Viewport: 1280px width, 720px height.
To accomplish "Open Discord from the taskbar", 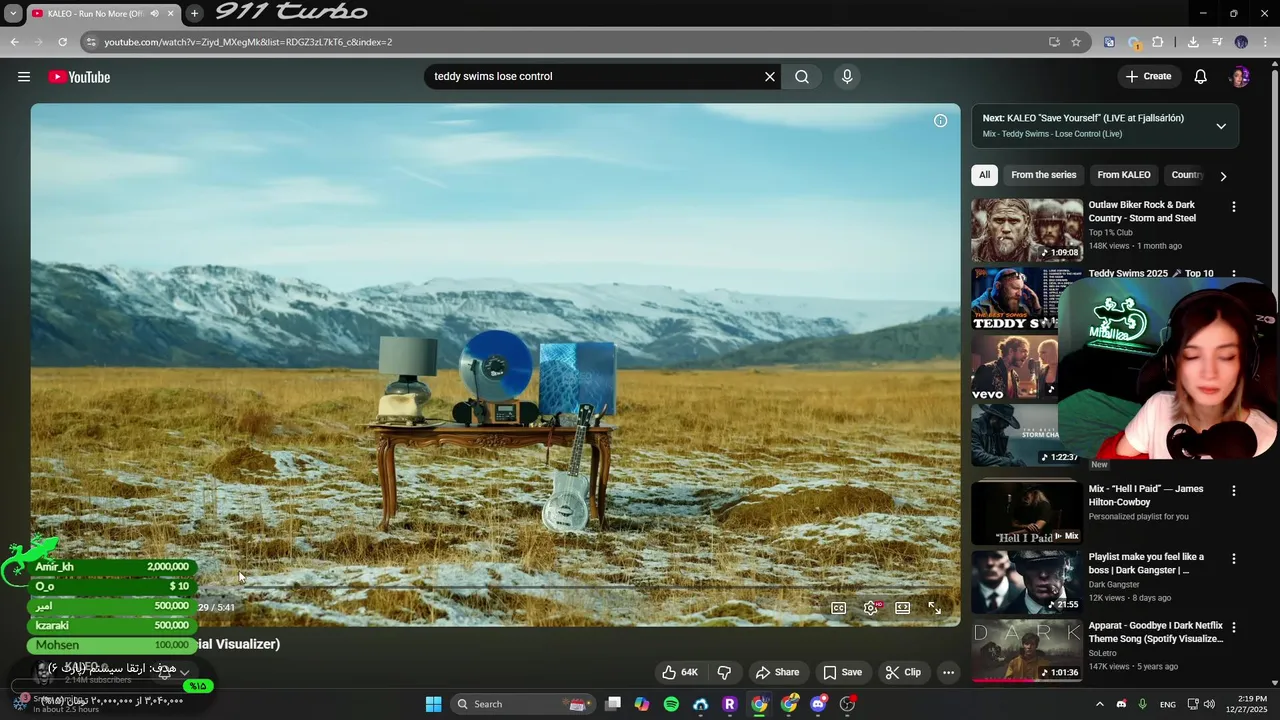I will pyautogui.click(x=818, y=704).
